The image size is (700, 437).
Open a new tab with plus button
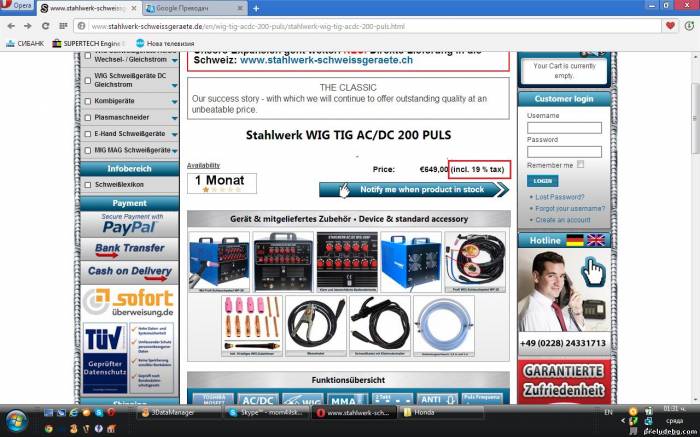(x=256, y=8)
